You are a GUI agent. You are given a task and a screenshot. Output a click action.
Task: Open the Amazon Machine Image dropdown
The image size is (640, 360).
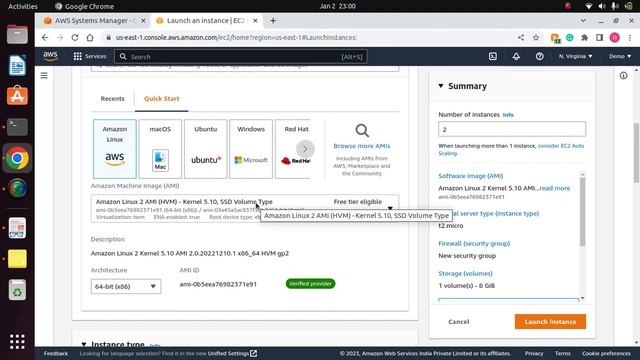click(245, 209)
